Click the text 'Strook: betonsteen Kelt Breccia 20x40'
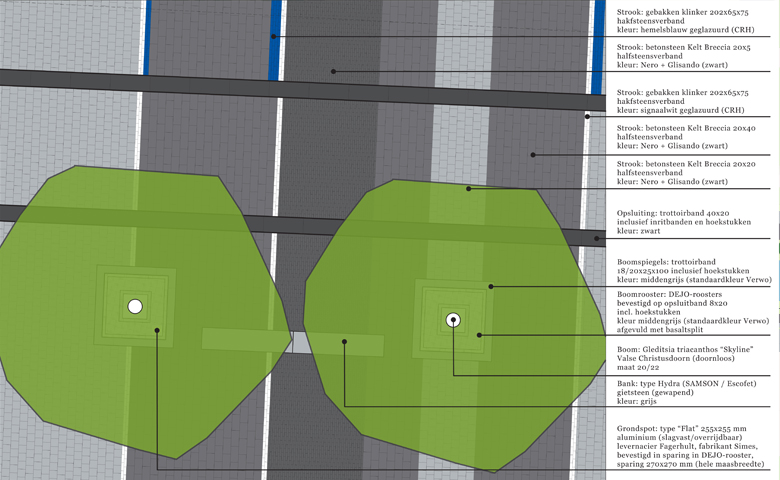Screen dimensions: 780x480 click(686, 128)
